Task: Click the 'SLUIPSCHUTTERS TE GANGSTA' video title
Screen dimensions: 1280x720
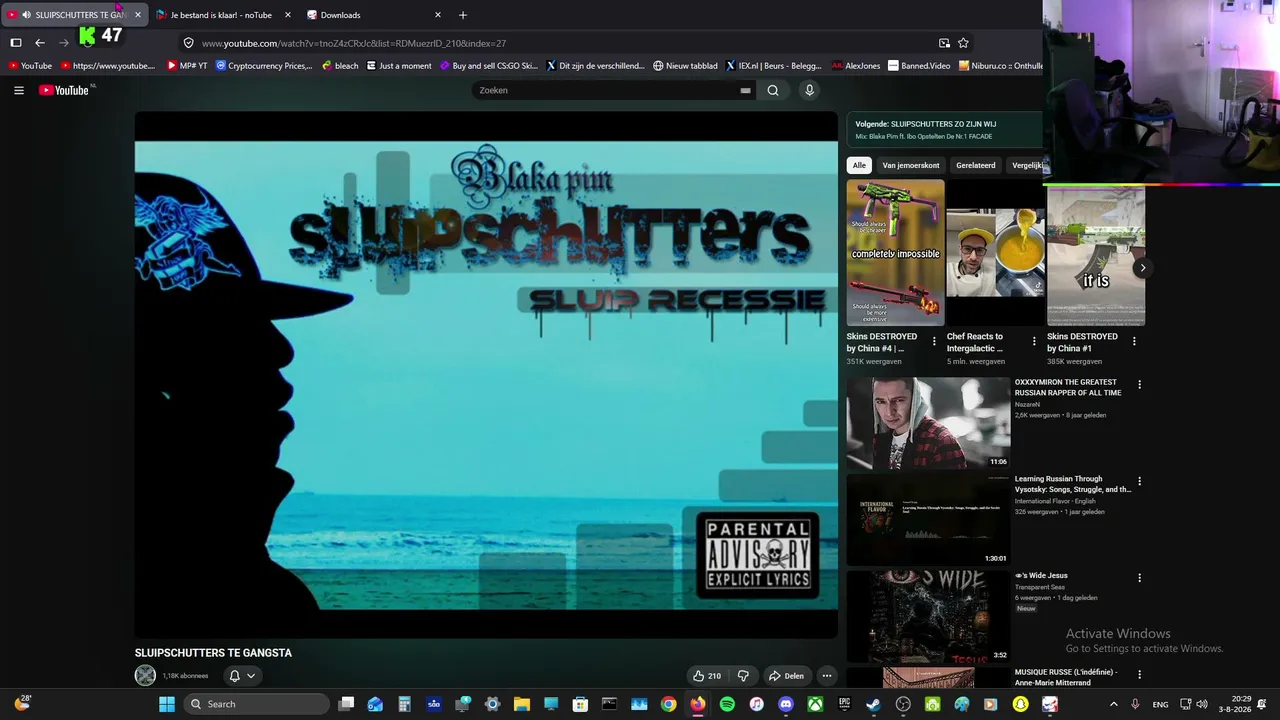Action: [x=213, y=653]
